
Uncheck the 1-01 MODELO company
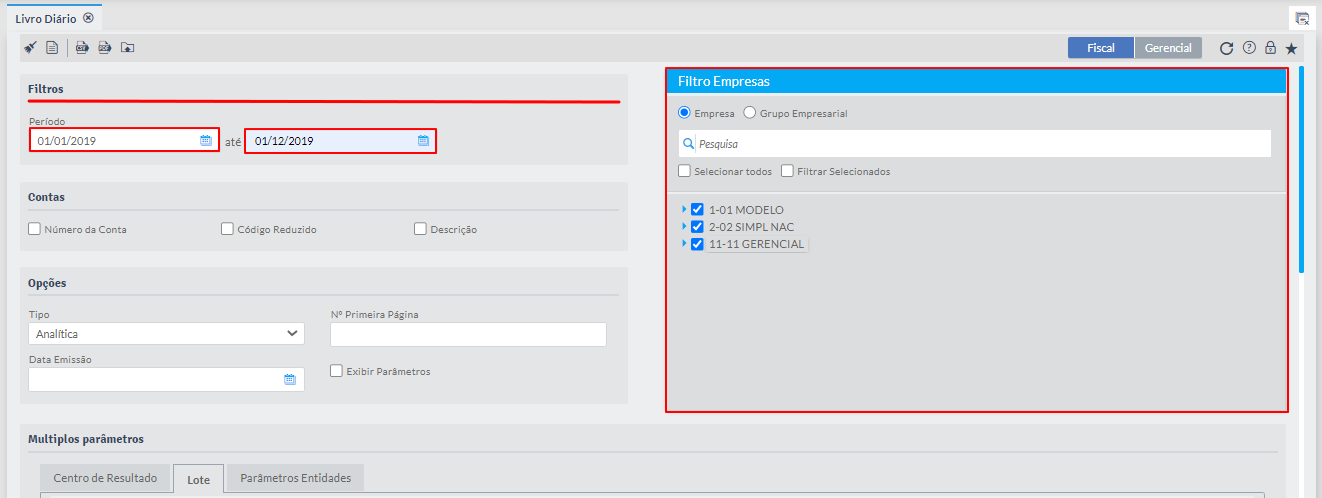coord(698,210)
